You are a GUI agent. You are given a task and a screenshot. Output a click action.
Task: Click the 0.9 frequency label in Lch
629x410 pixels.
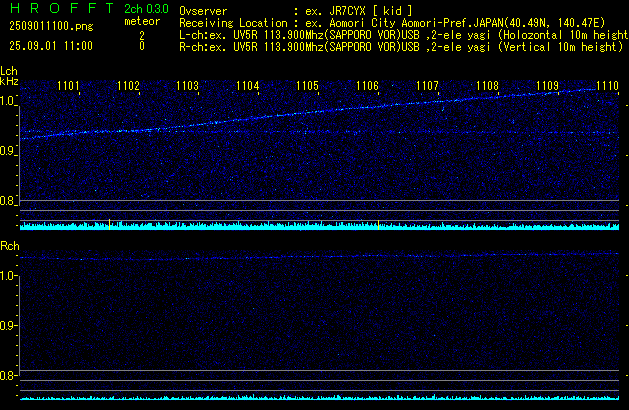[x=7, y=151]
